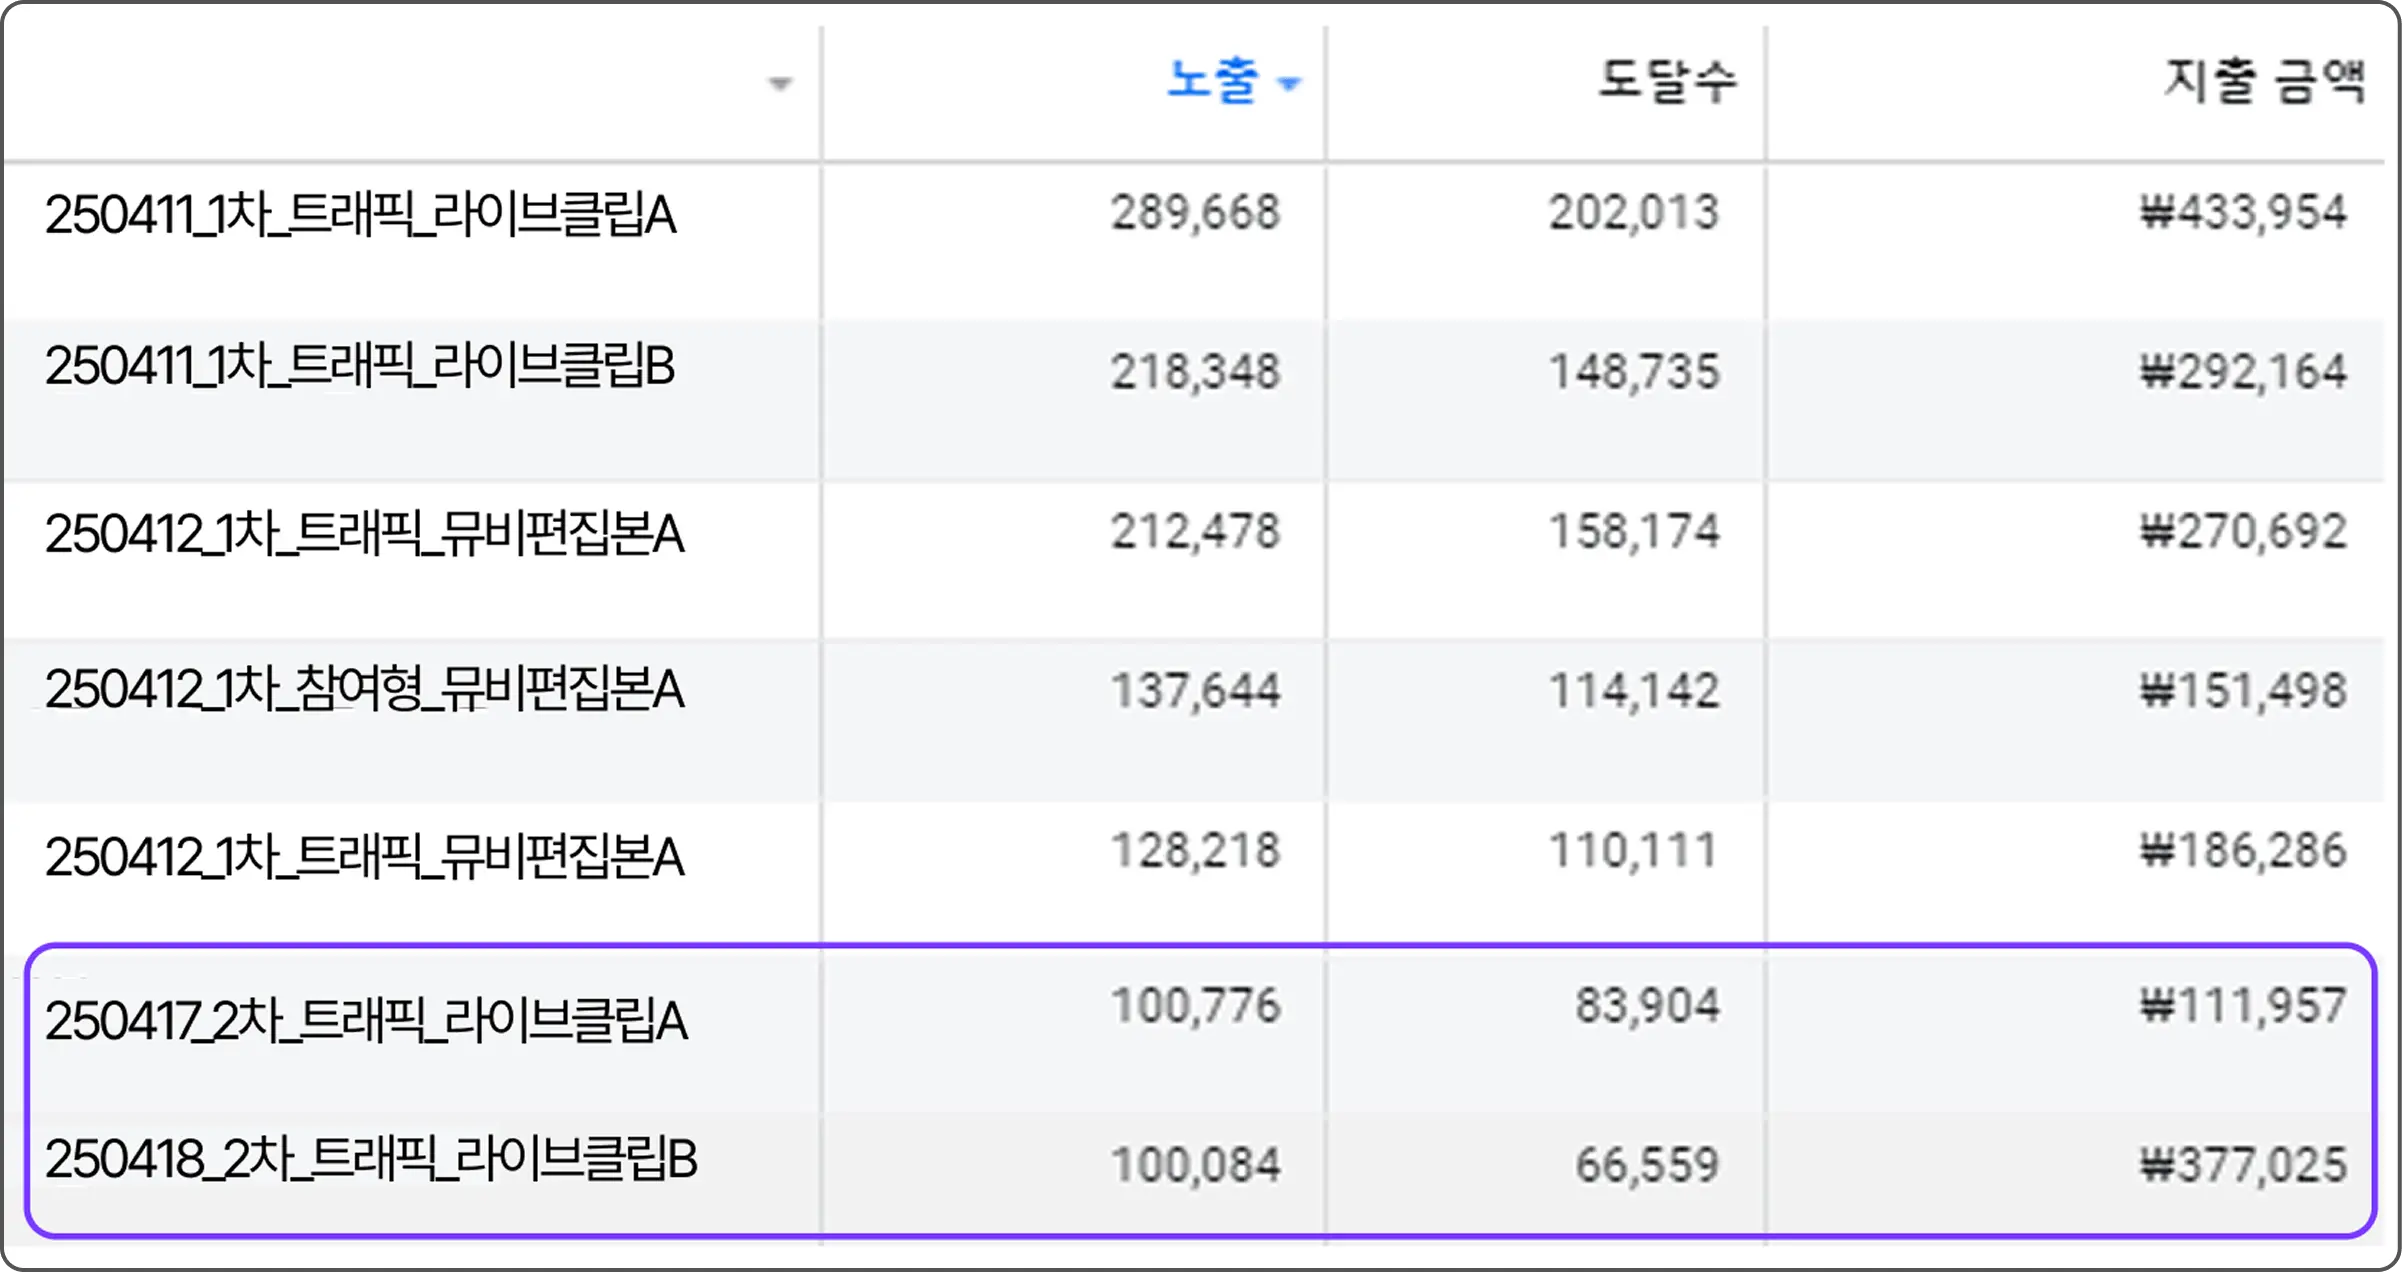The height and width of the screenshot is (1272, 2402).
Task: Select the 도달수 column header
Action: pyautogui.click(x=1667, y=81)
